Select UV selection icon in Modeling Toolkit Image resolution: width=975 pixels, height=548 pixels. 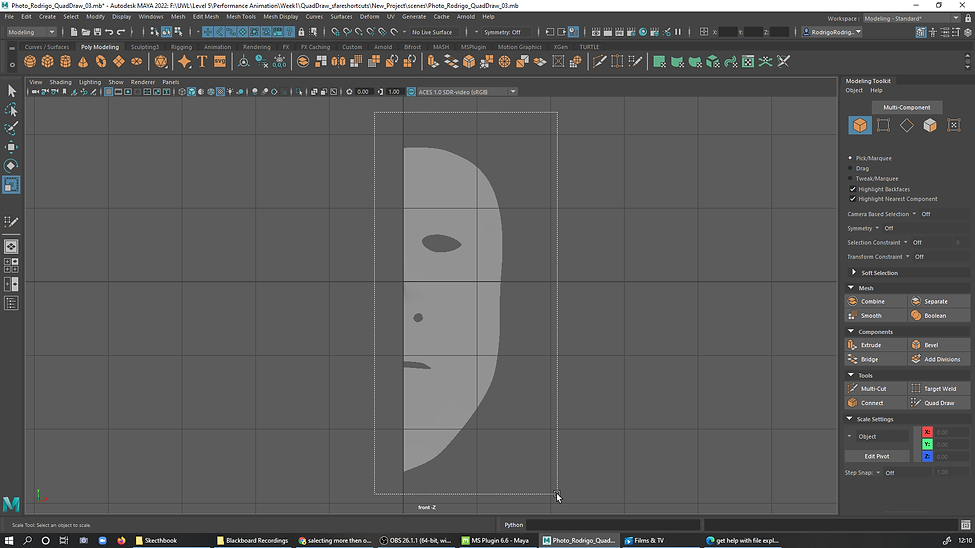953,125
